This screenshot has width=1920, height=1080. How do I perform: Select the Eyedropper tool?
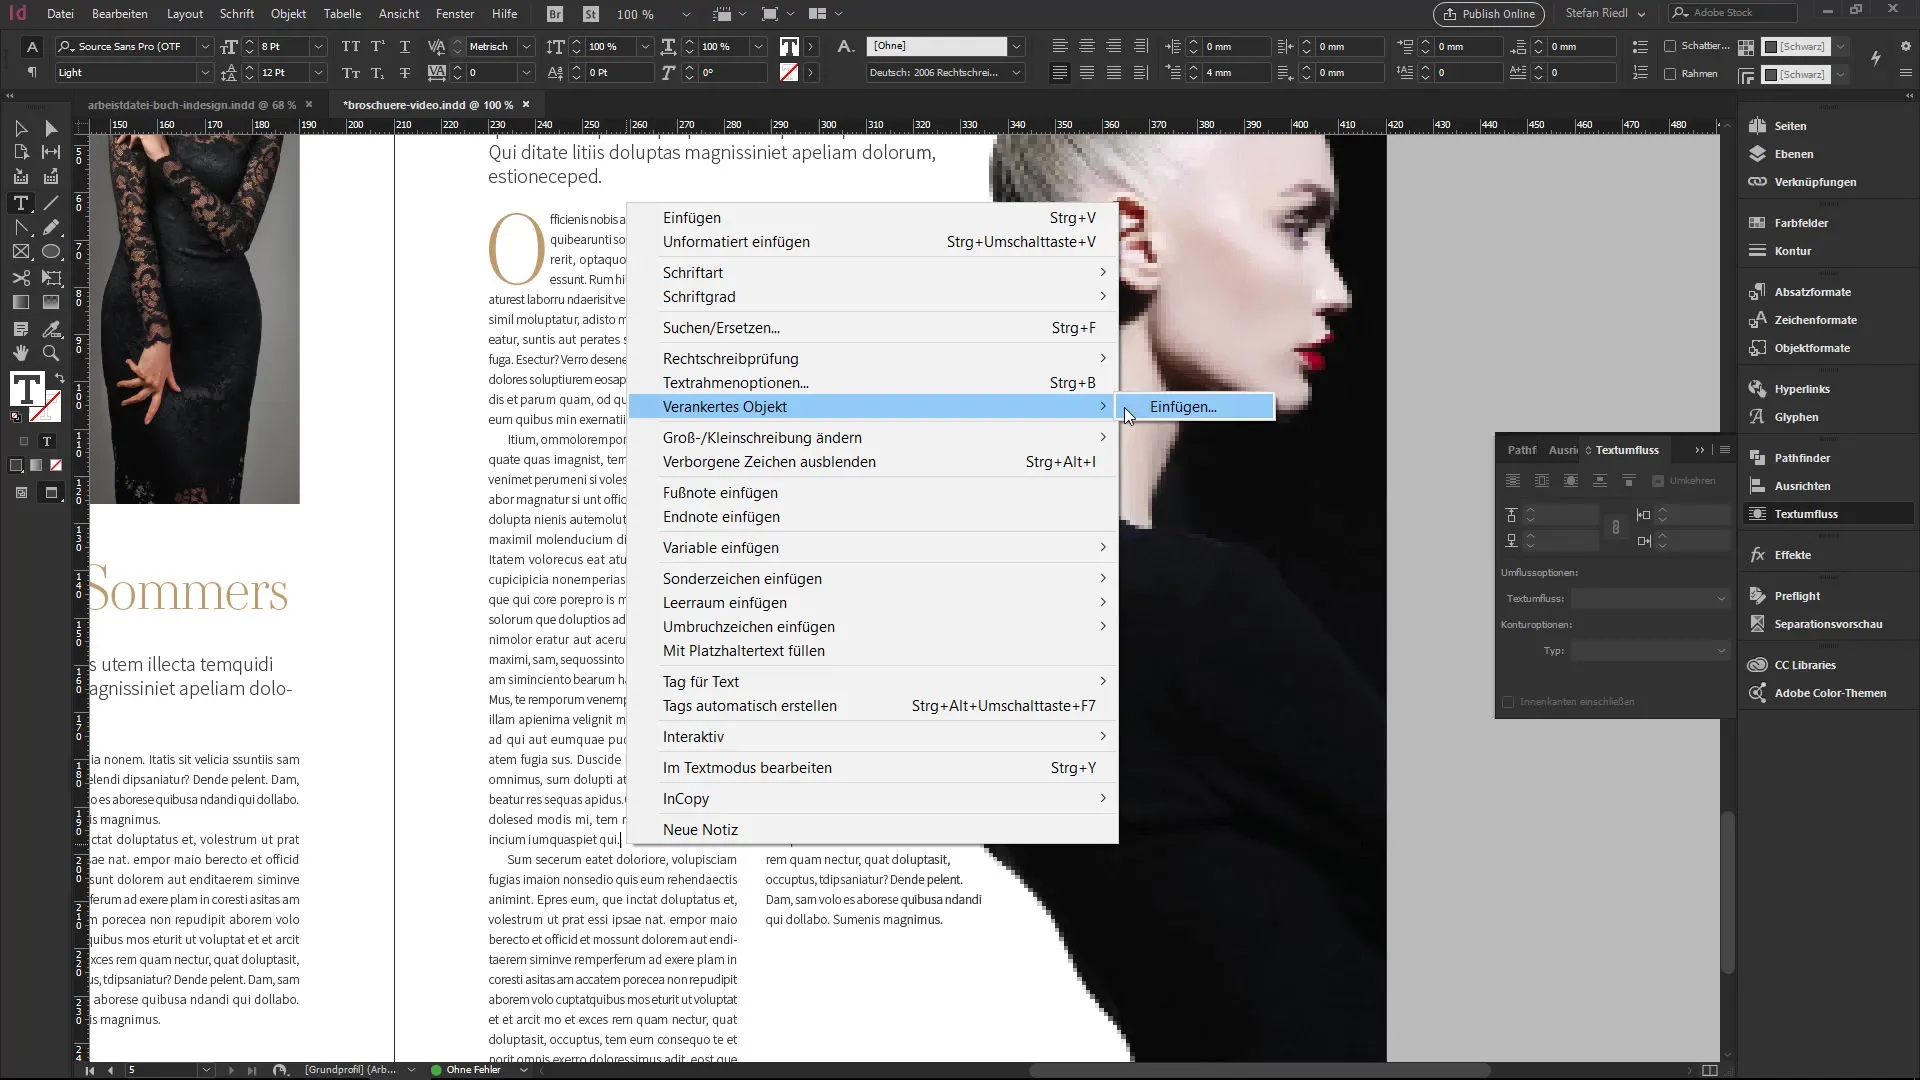[51, 328]
